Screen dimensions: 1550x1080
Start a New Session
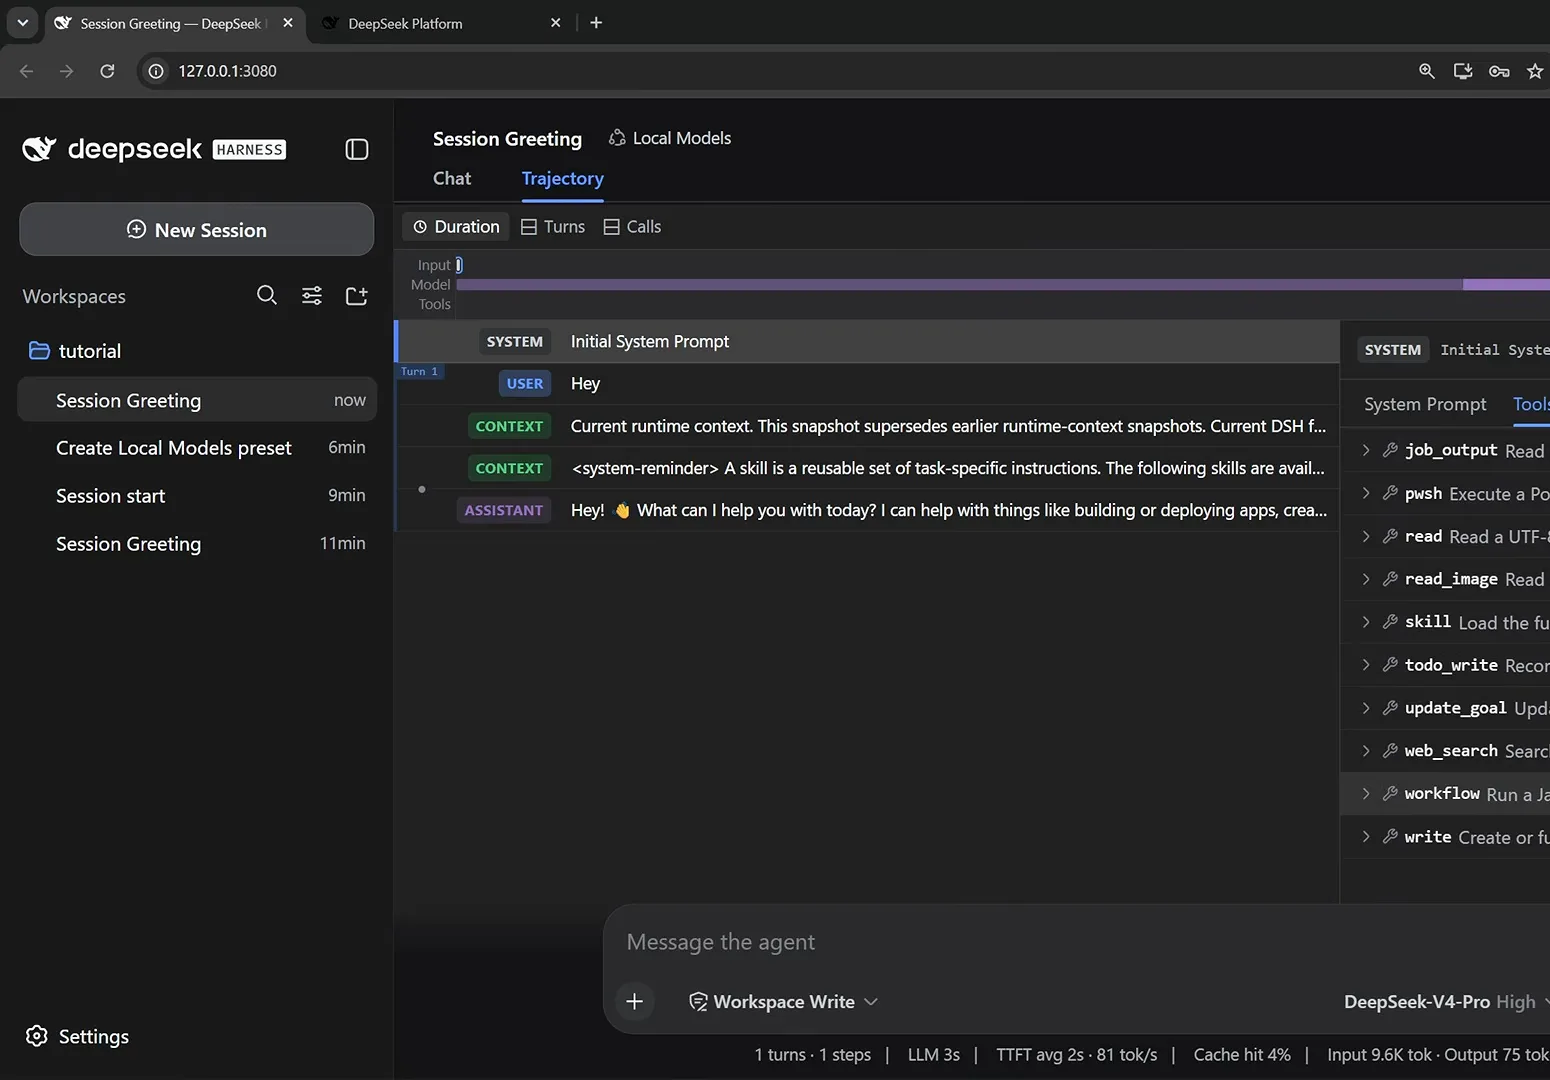coord(197,229)
